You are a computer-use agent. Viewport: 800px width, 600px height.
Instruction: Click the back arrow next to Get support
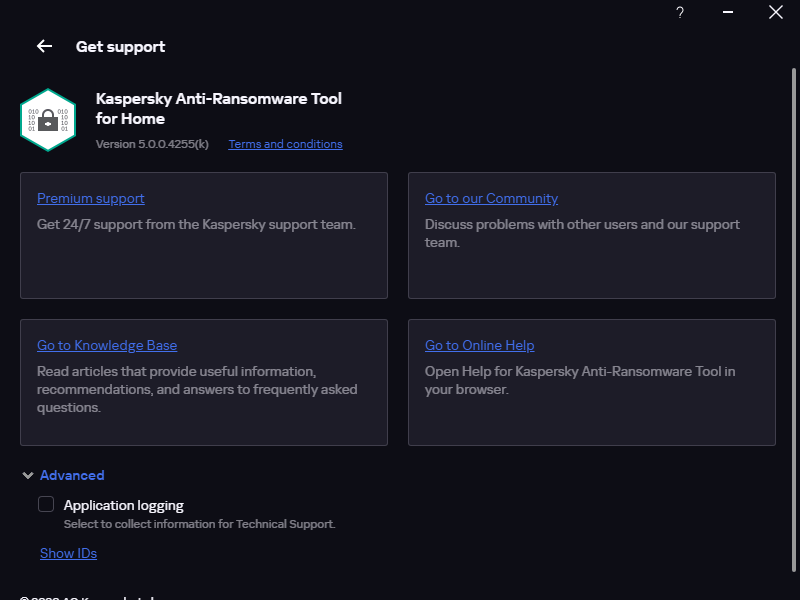44,46
